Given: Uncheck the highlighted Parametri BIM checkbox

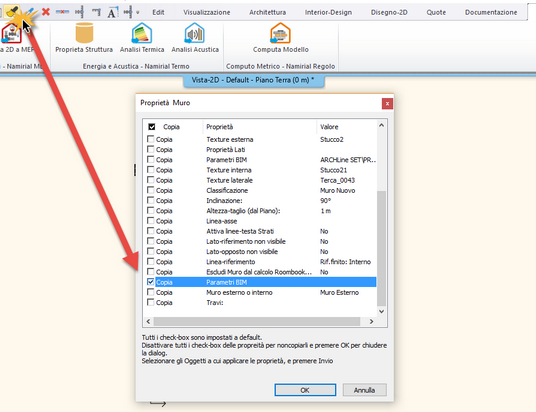Looking at the screenshot, I should 150,282.
